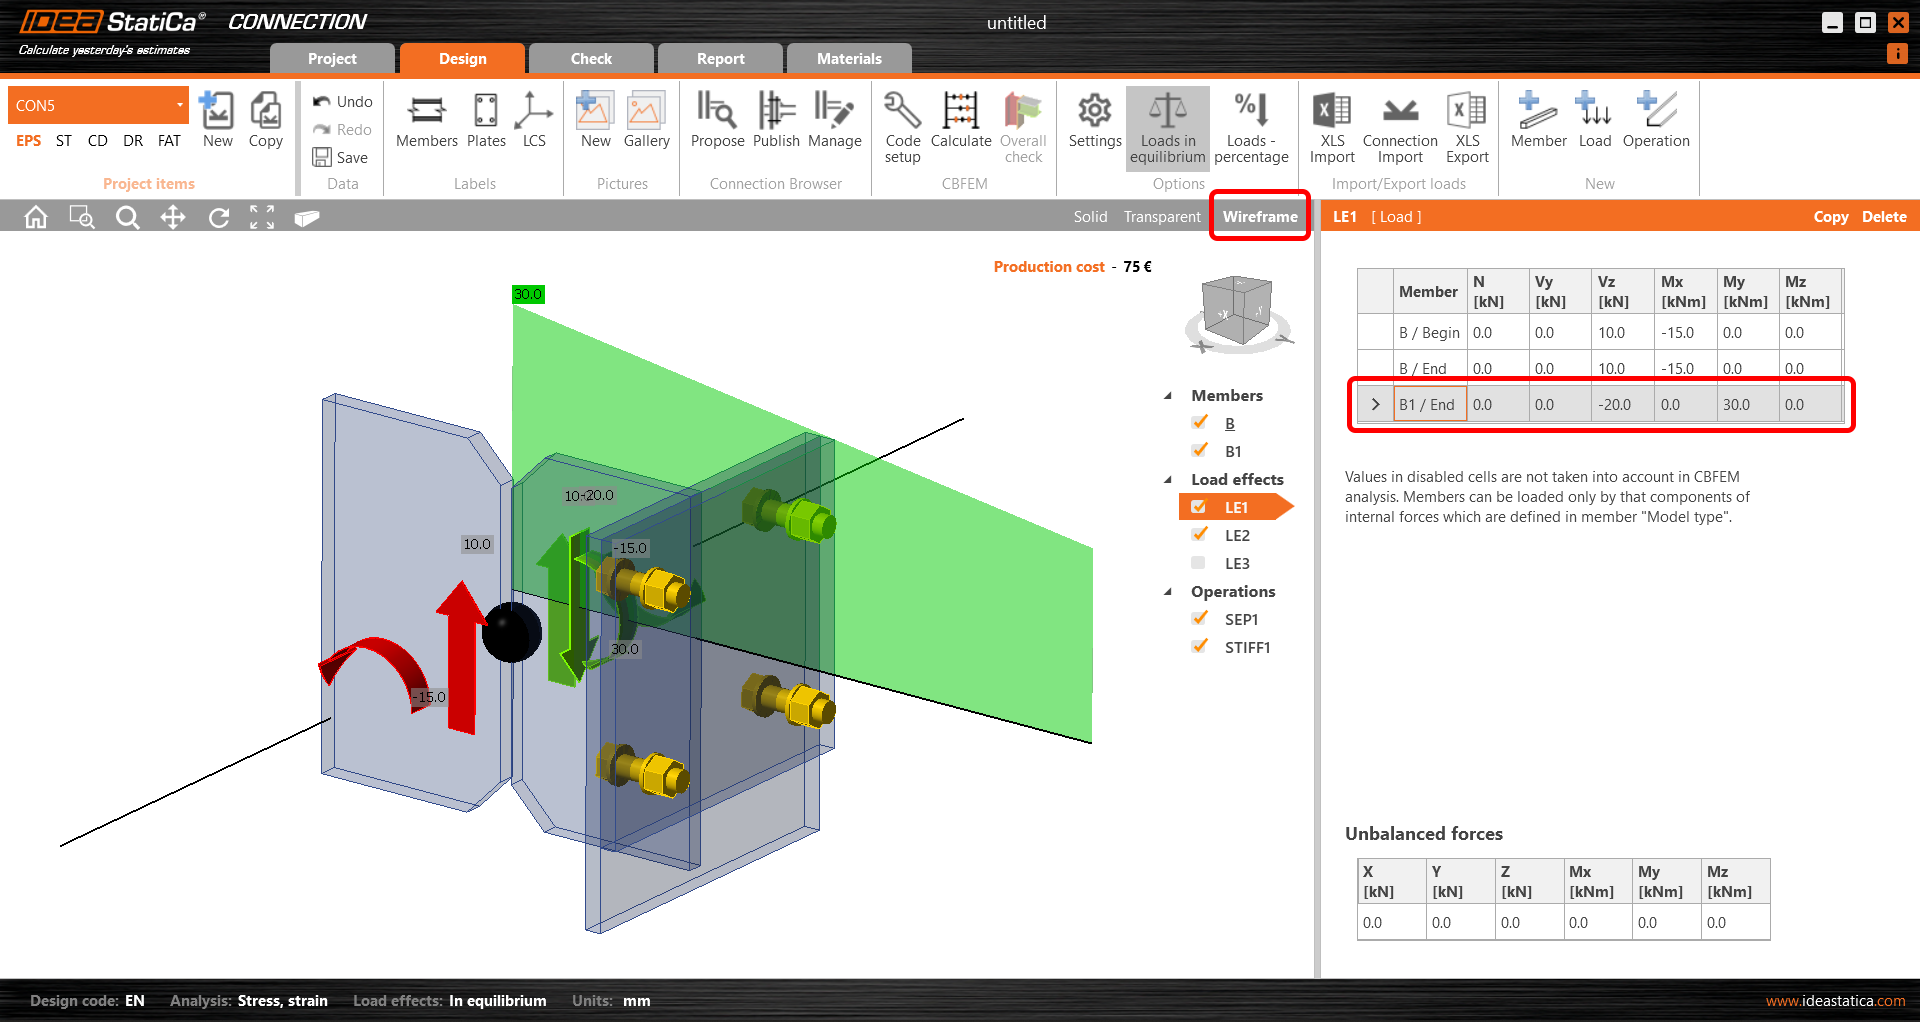Uncheck the STIFF1 operation

(1199, 646)
